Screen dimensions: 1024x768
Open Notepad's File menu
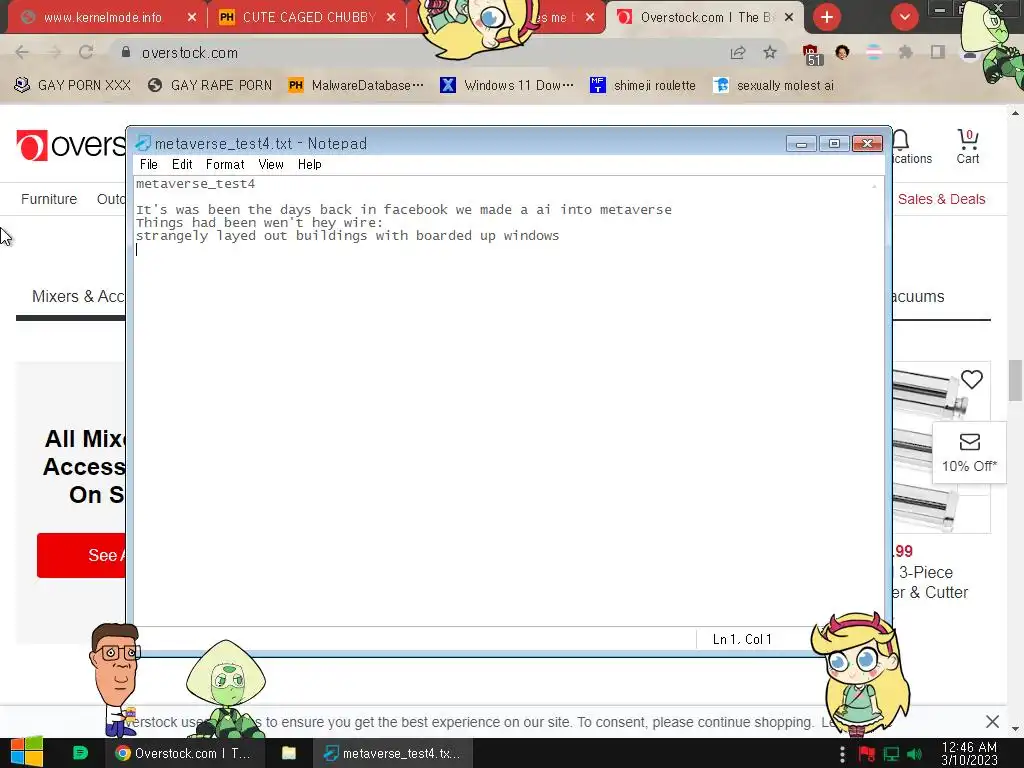149,165
